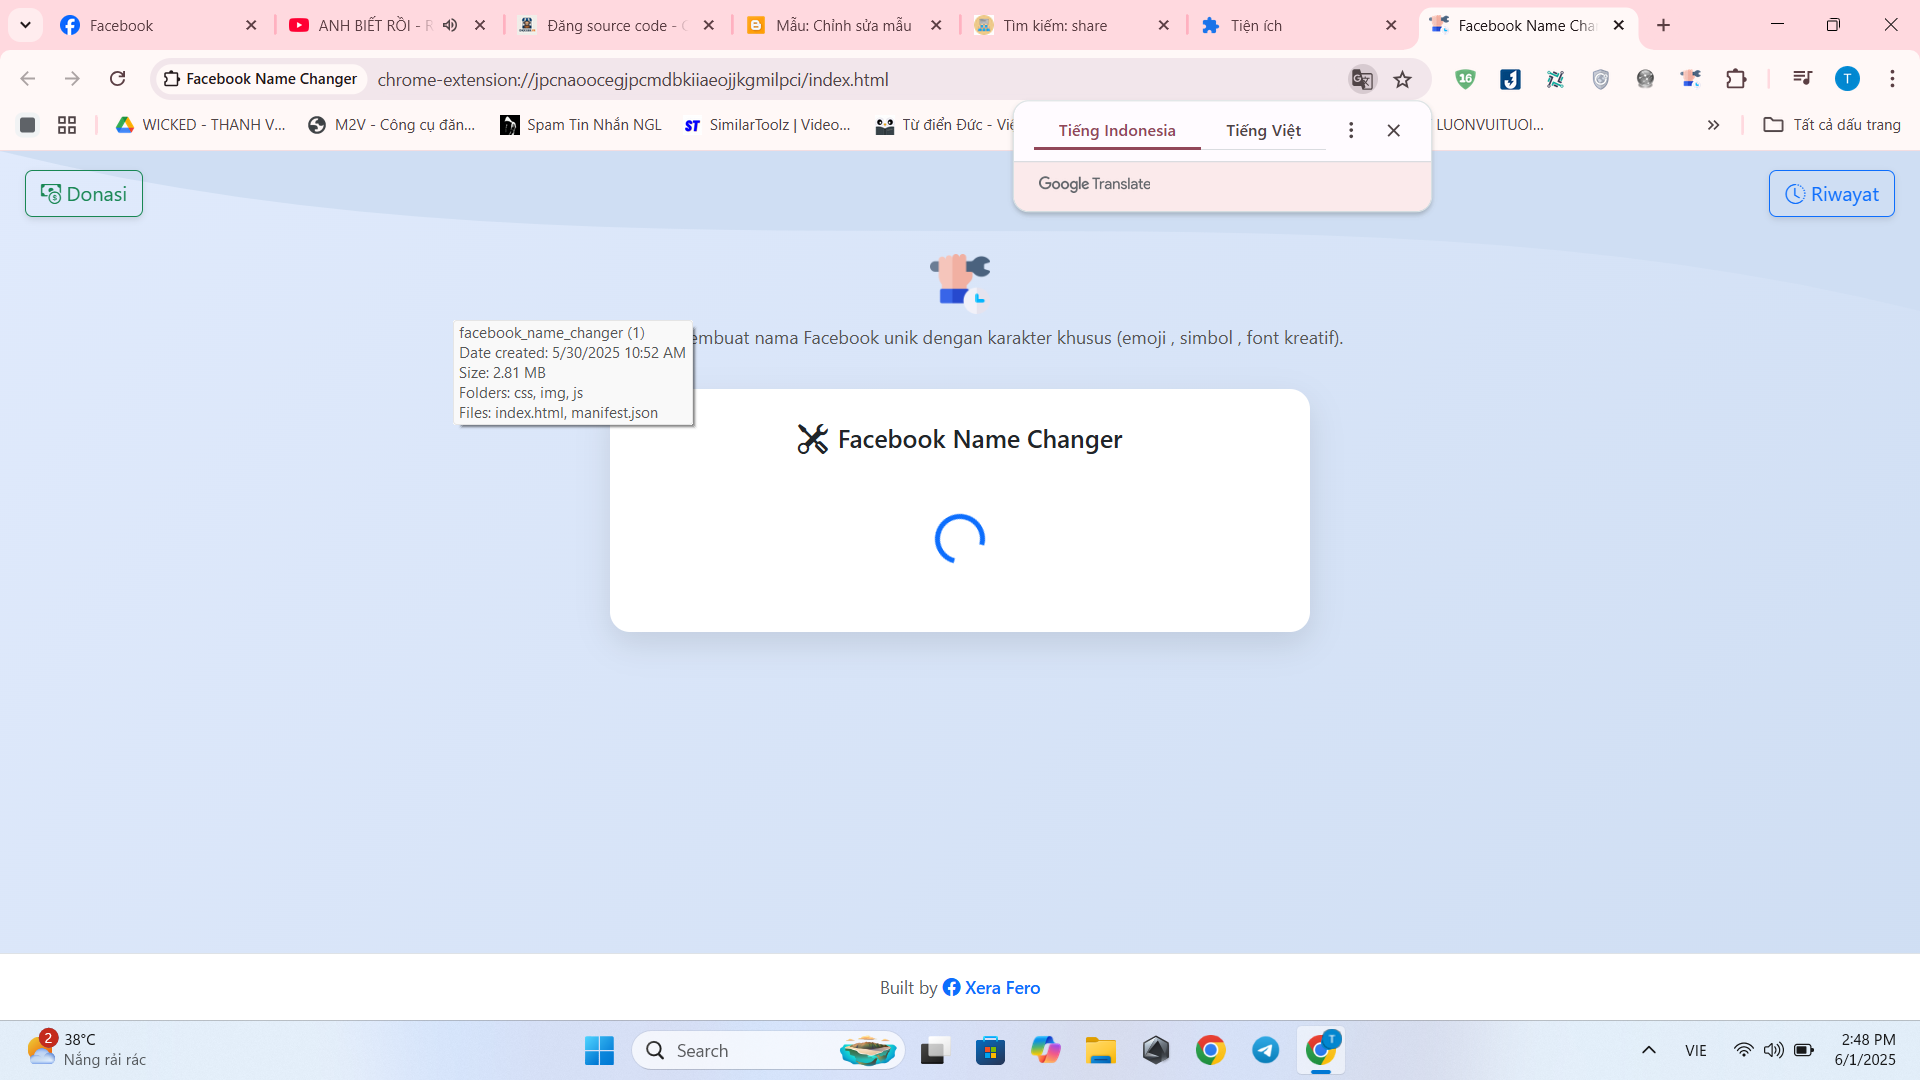Open Tất cả dấu trang folder
This screenshot has width=1920, height=1080.
1832,125
